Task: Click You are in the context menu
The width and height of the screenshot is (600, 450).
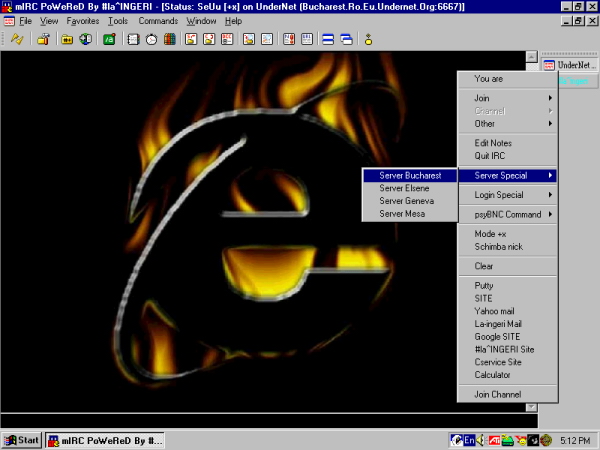Action: click(x=507, y=79)
